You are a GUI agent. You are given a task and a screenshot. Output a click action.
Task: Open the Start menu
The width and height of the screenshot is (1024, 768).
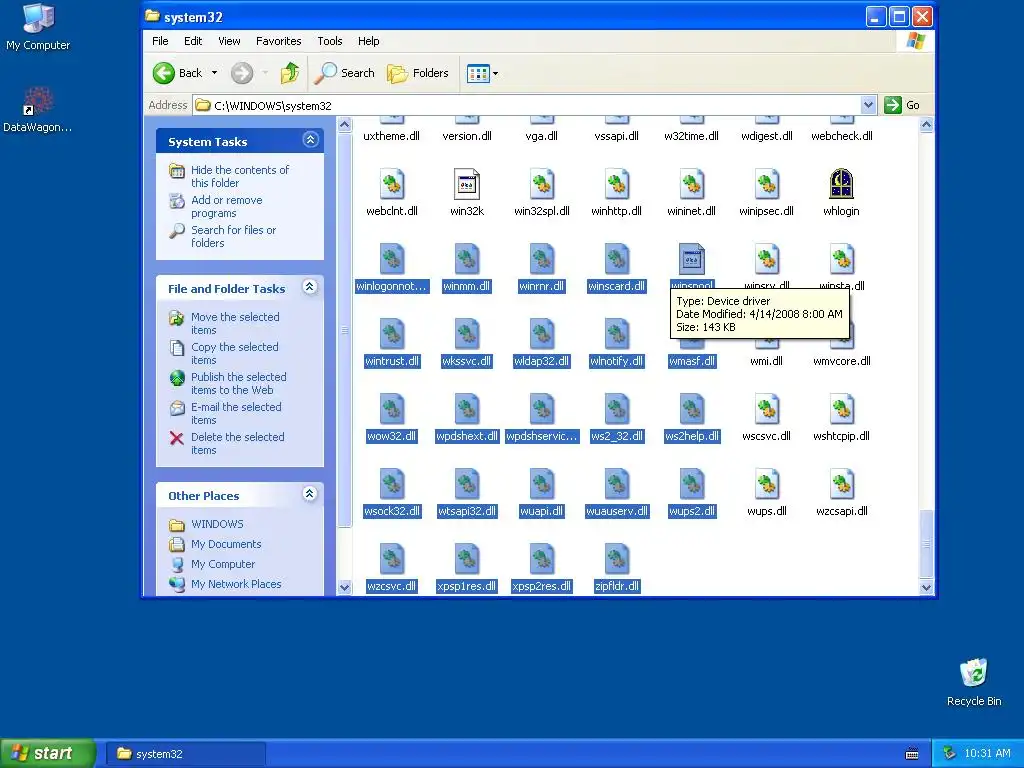(x=47, y=753)
